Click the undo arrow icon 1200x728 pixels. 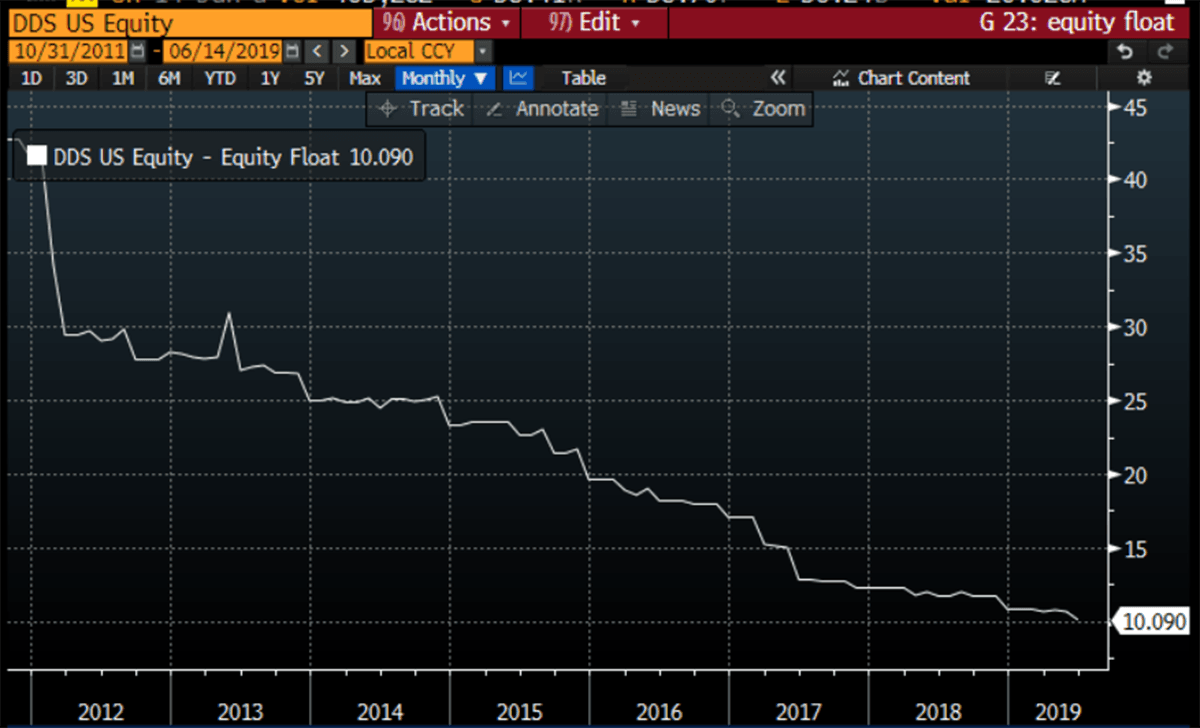tap(1126, 51)
